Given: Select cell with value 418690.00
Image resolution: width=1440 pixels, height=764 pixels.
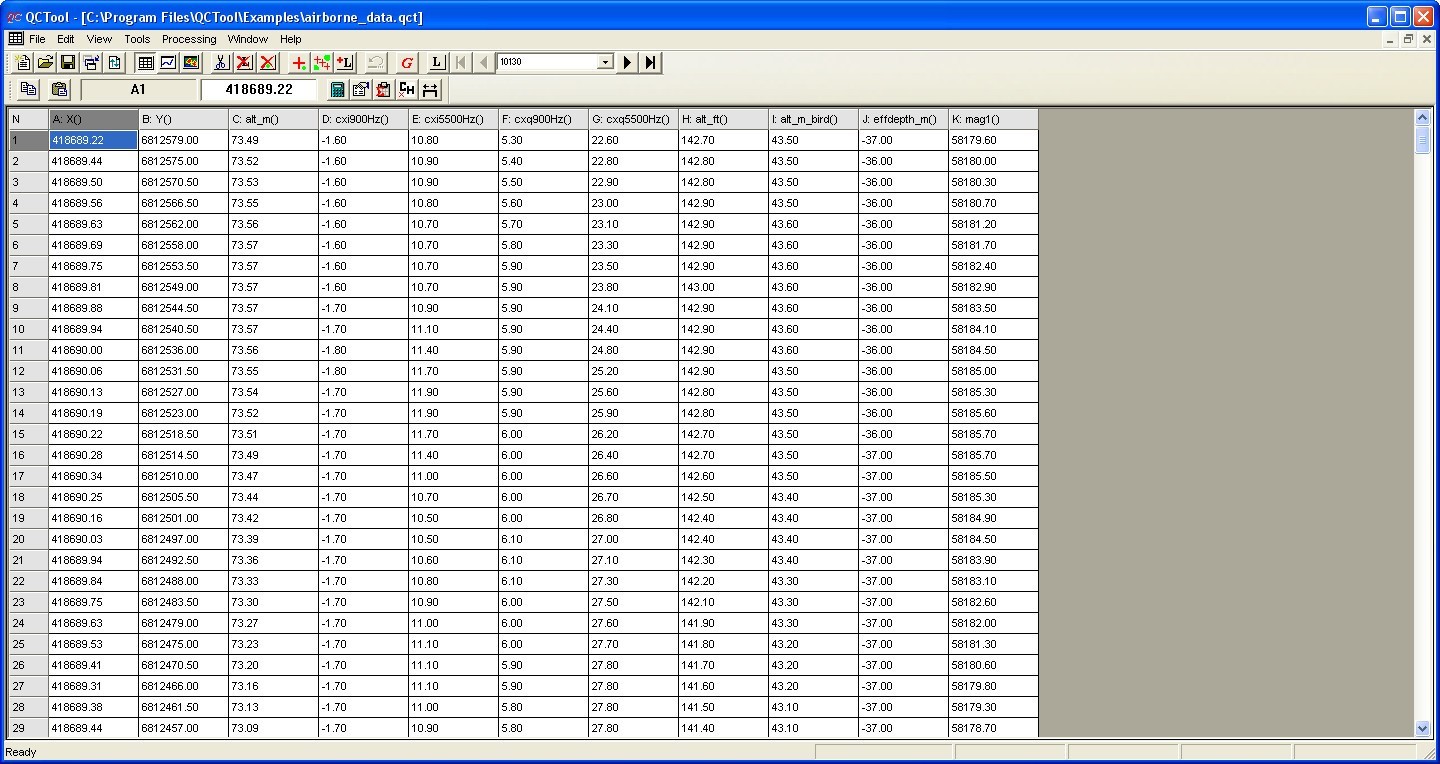Looking at the screenshot, I should (93, 350).
